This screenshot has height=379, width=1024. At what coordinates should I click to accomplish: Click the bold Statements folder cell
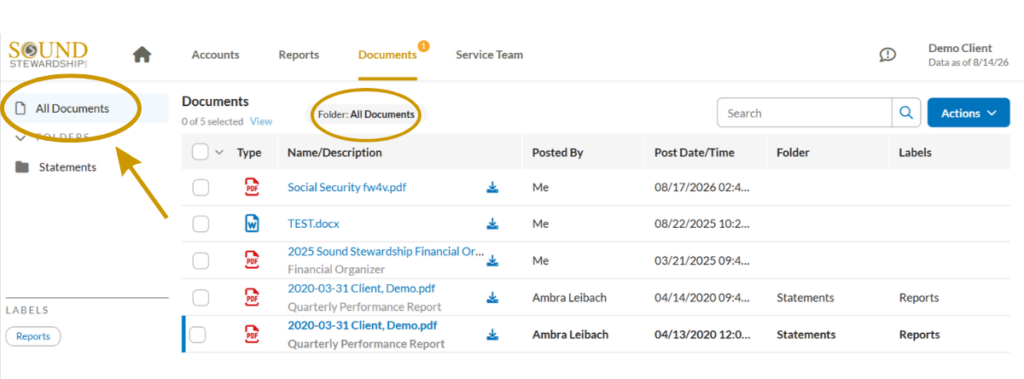(x=806, y=335)
